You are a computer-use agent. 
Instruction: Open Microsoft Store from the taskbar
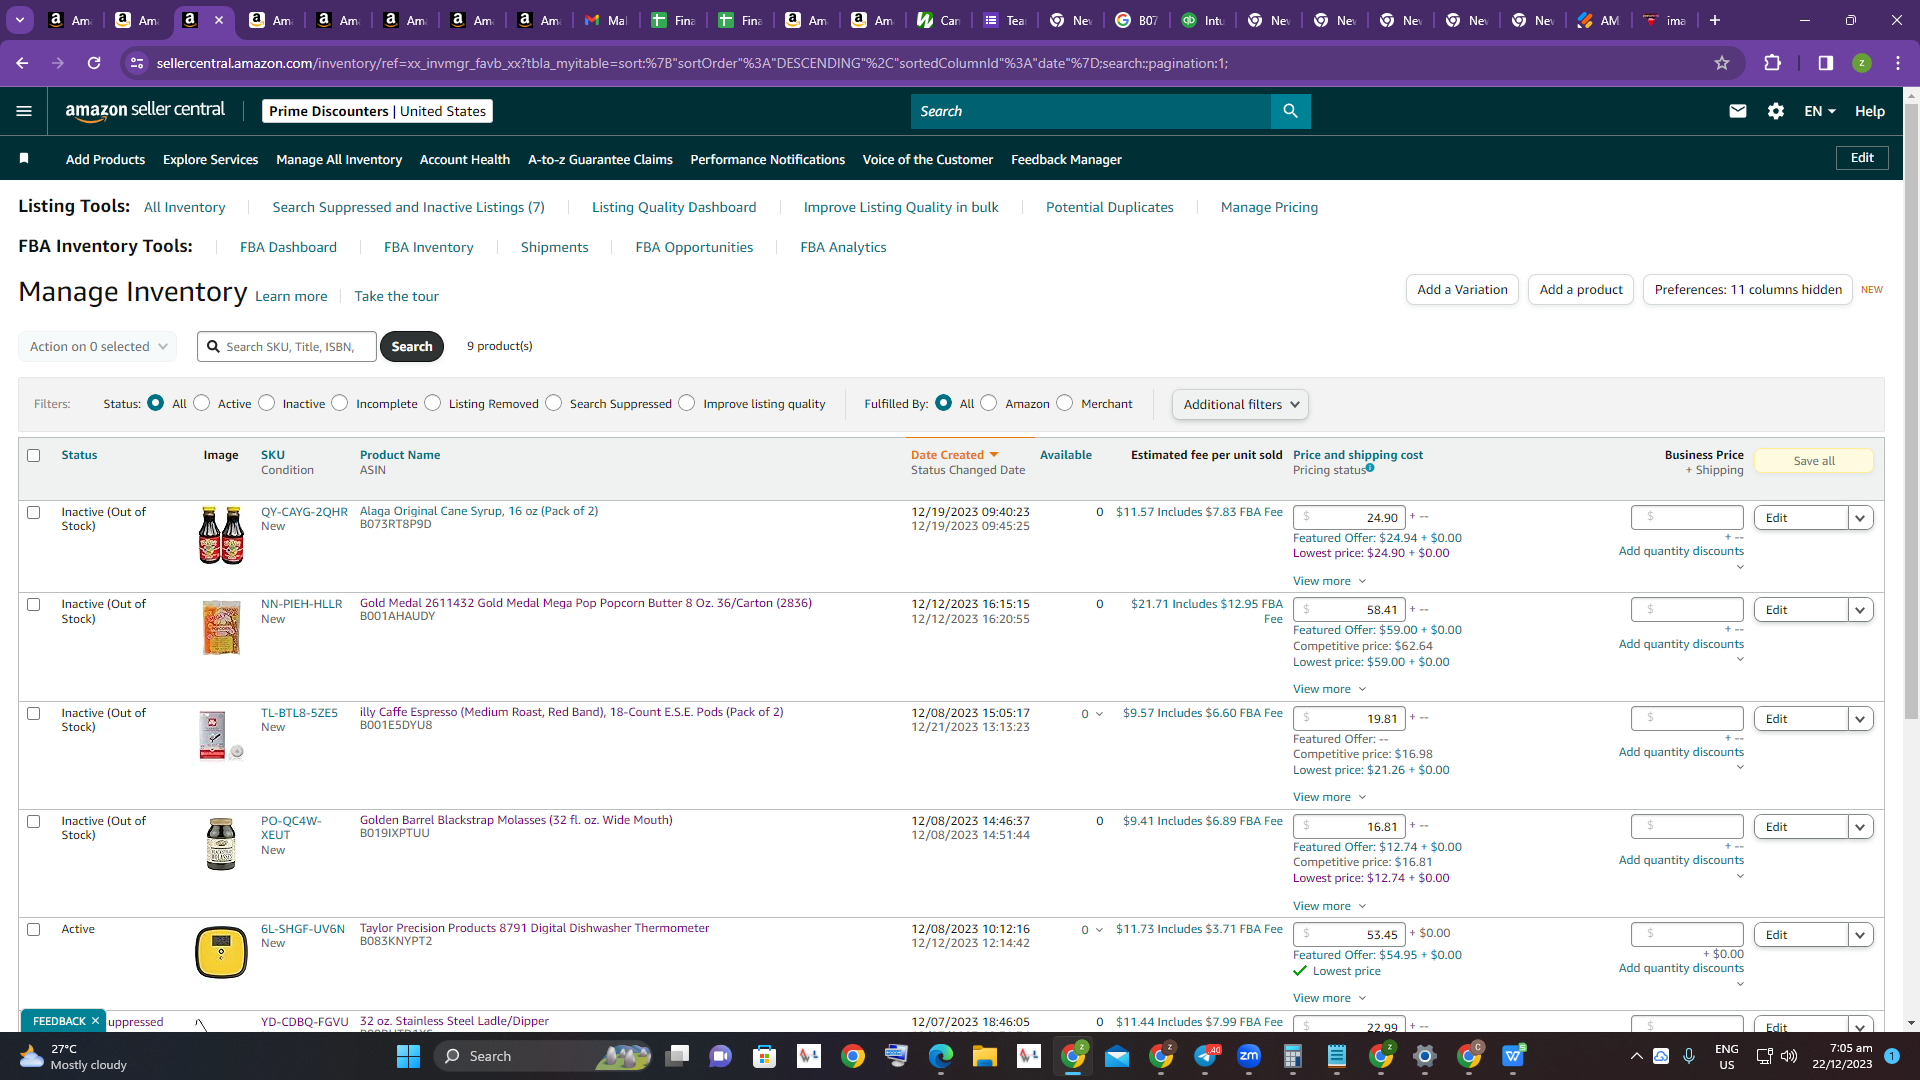click(x=765, y=1056)
